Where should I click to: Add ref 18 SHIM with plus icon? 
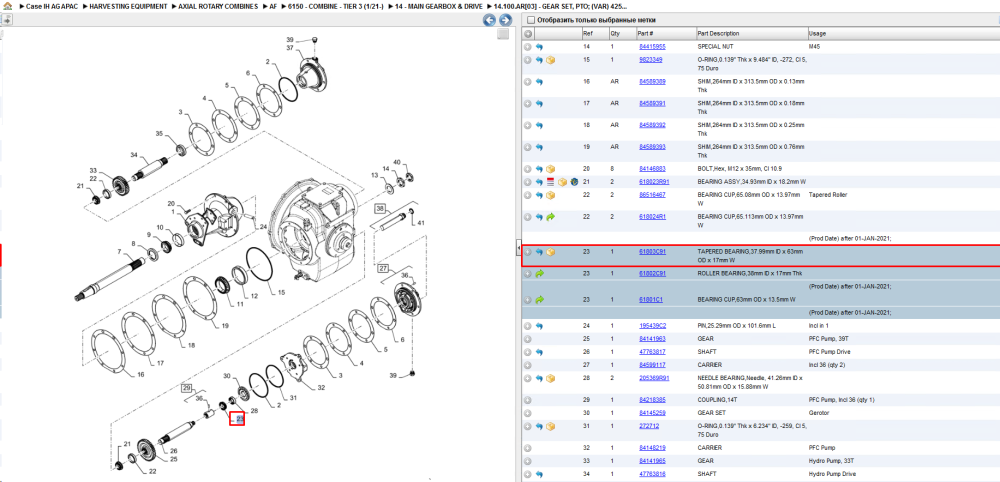[x=527, y=125]
